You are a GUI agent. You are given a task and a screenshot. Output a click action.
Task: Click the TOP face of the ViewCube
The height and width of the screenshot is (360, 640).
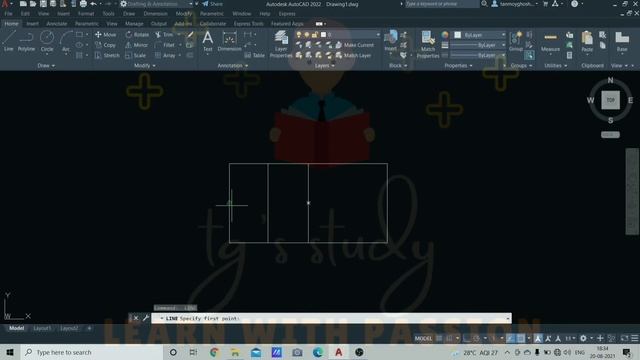point(610,100)
